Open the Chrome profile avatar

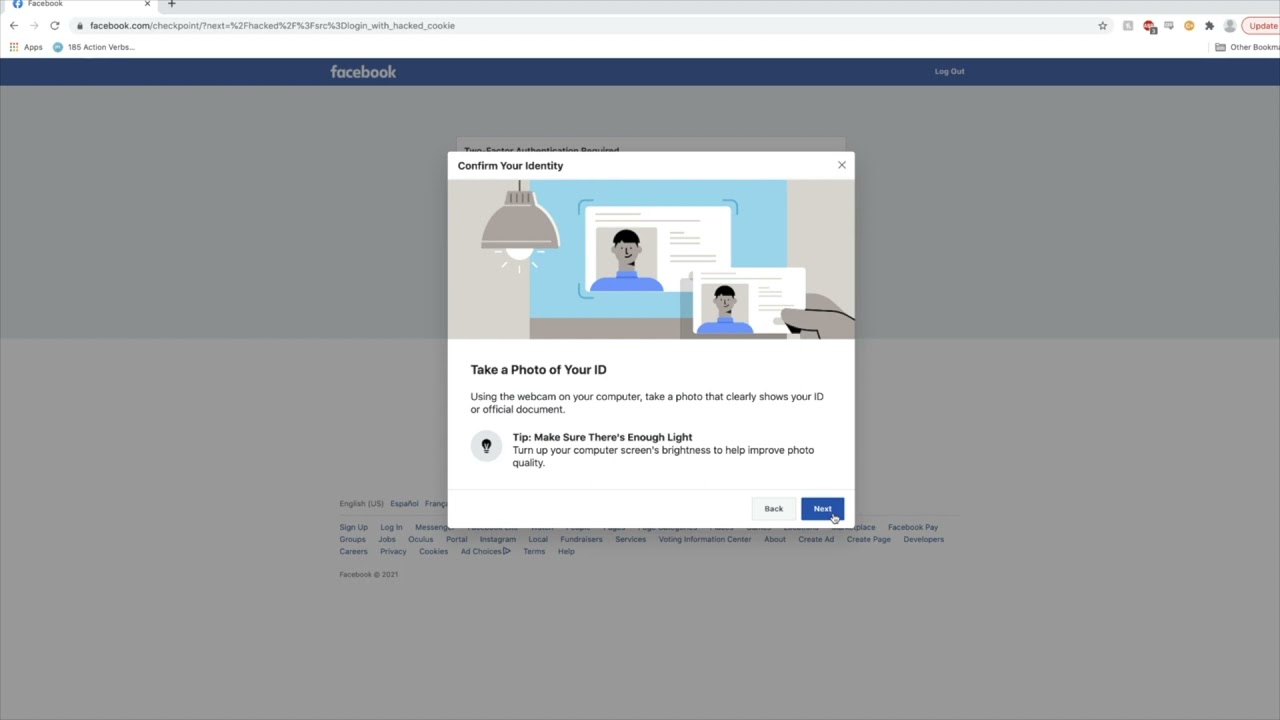point(1230,26)
